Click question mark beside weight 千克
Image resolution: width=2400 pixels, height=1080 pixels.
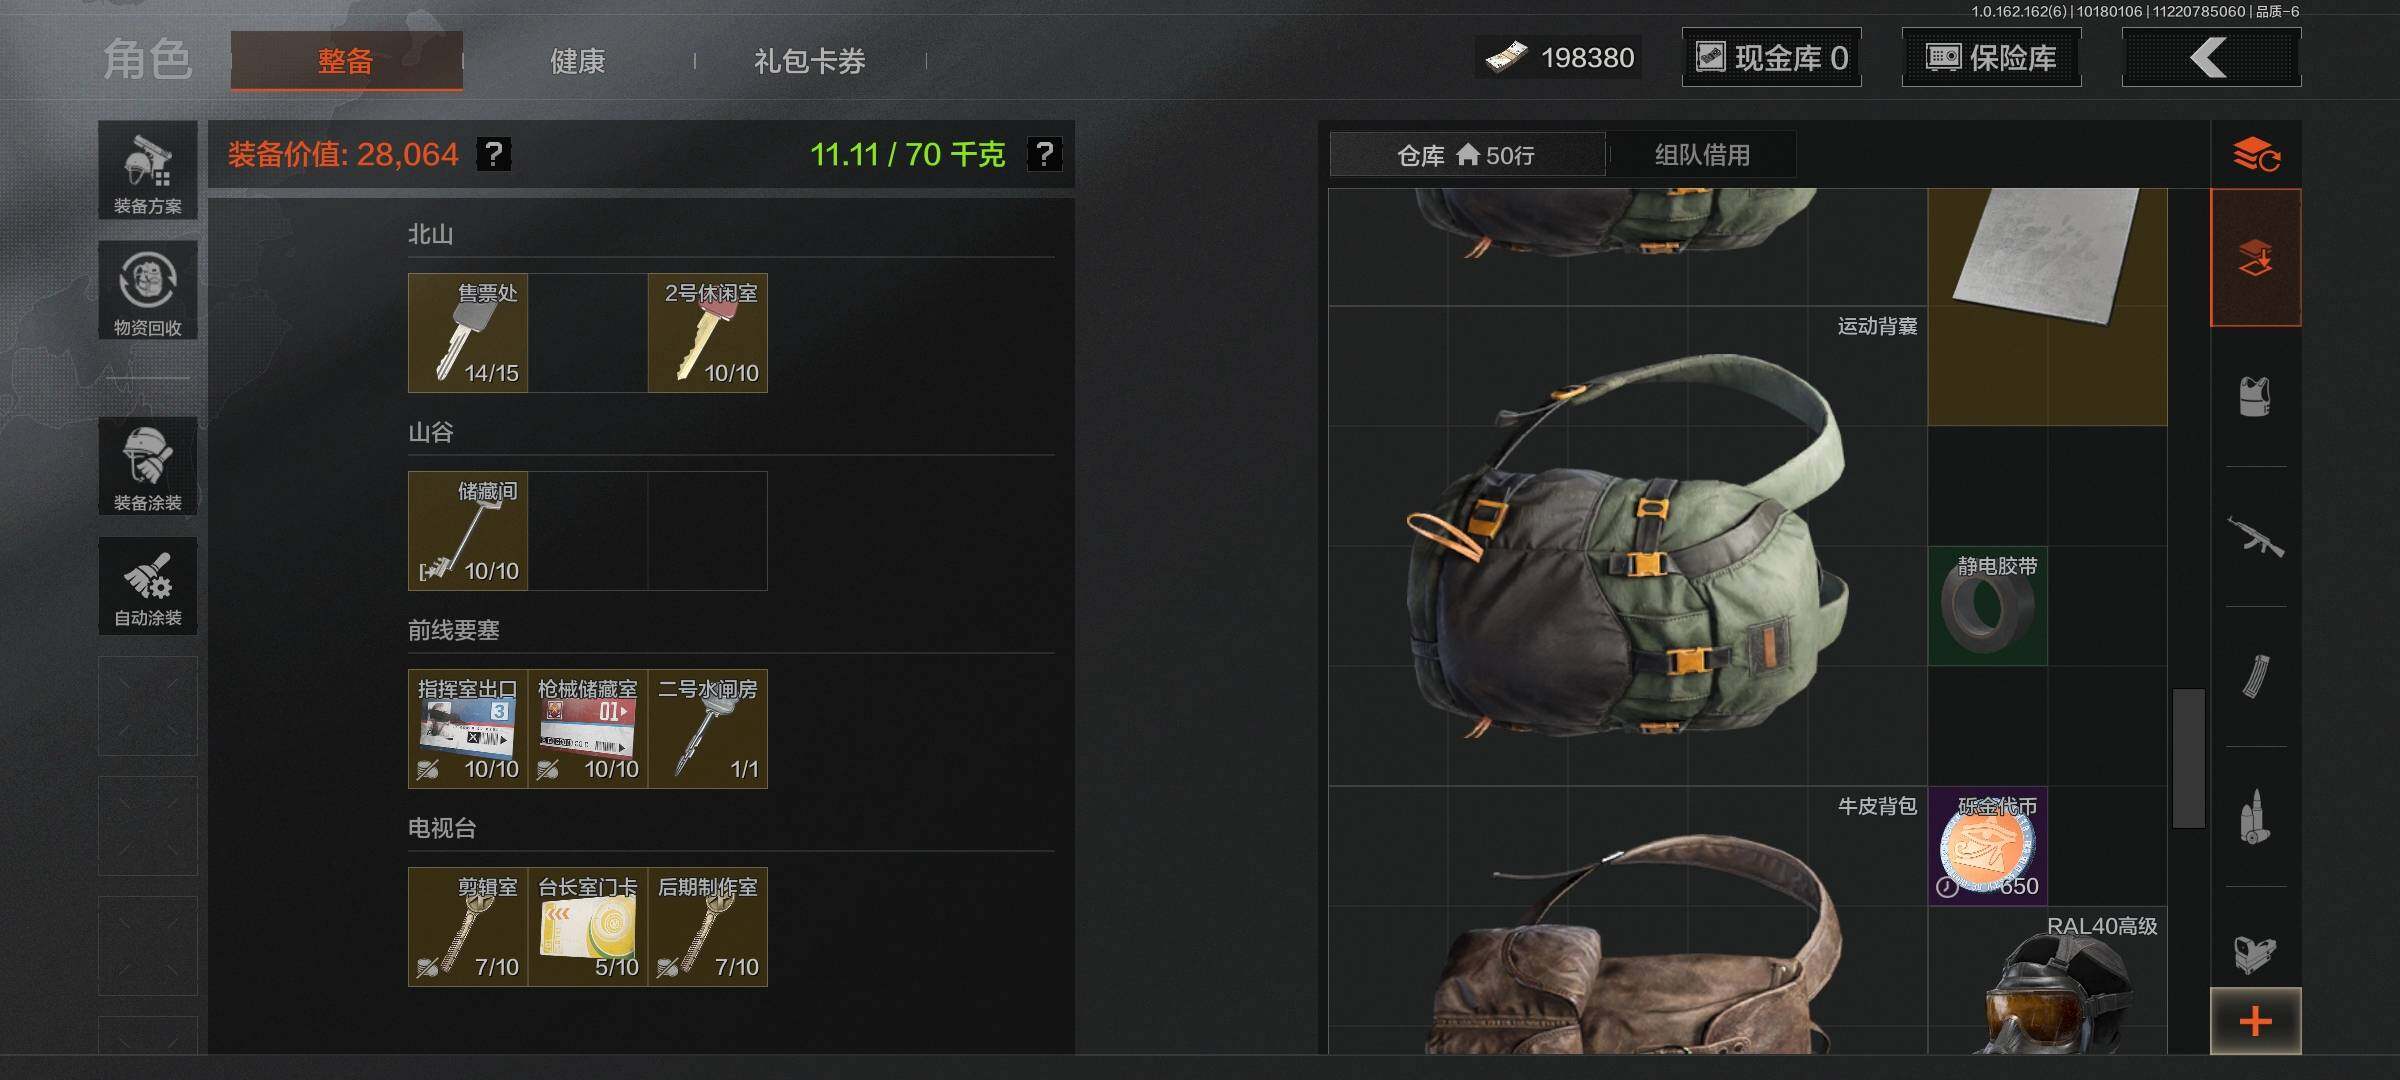(1045, 154)
